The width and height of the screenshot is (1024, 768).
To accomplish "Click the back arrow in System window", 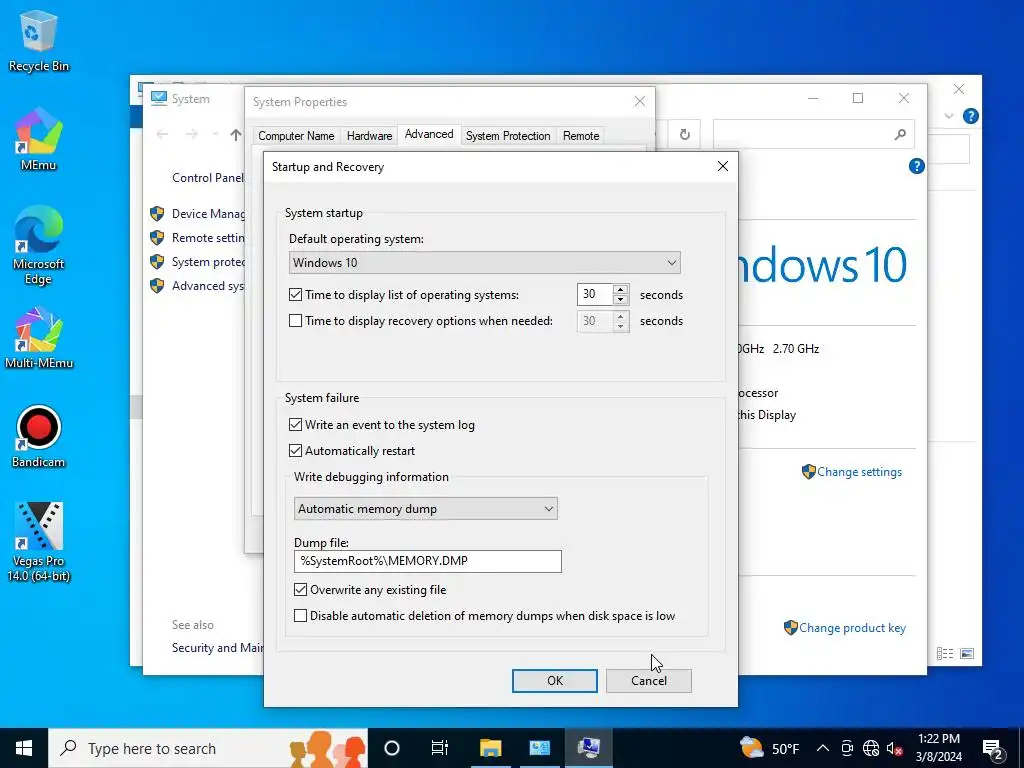I will (163, 135).
